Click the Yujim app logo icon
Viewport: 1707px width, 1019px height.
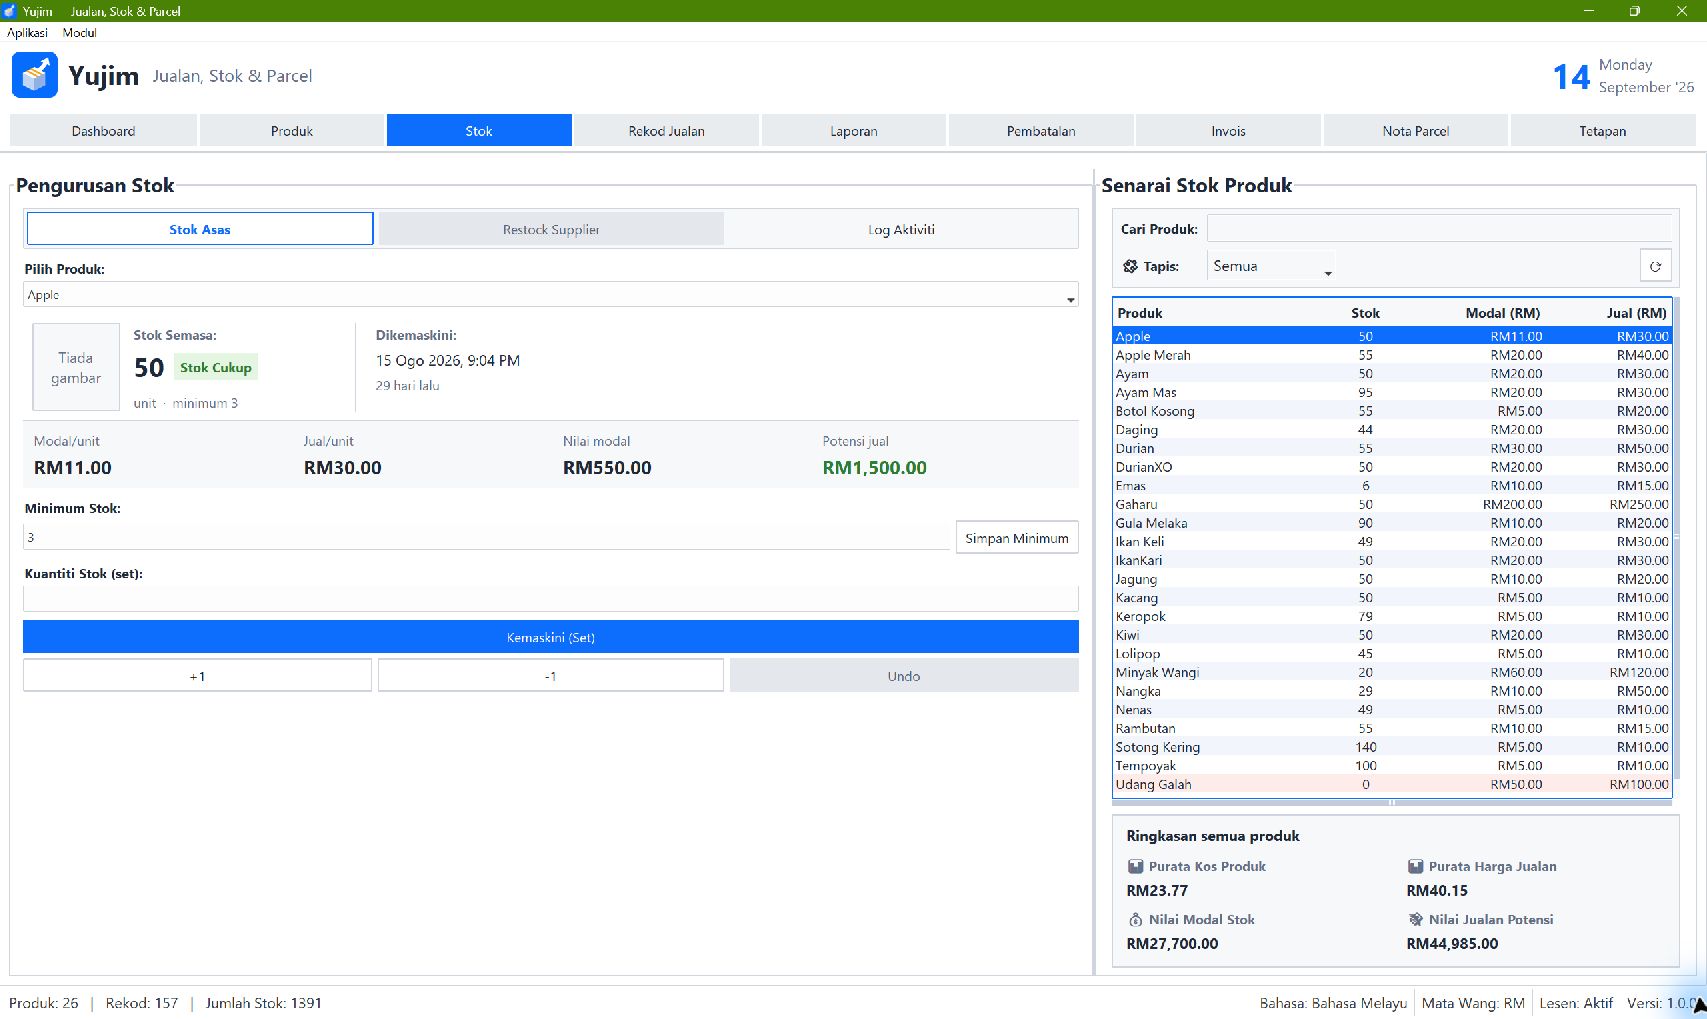35,75
